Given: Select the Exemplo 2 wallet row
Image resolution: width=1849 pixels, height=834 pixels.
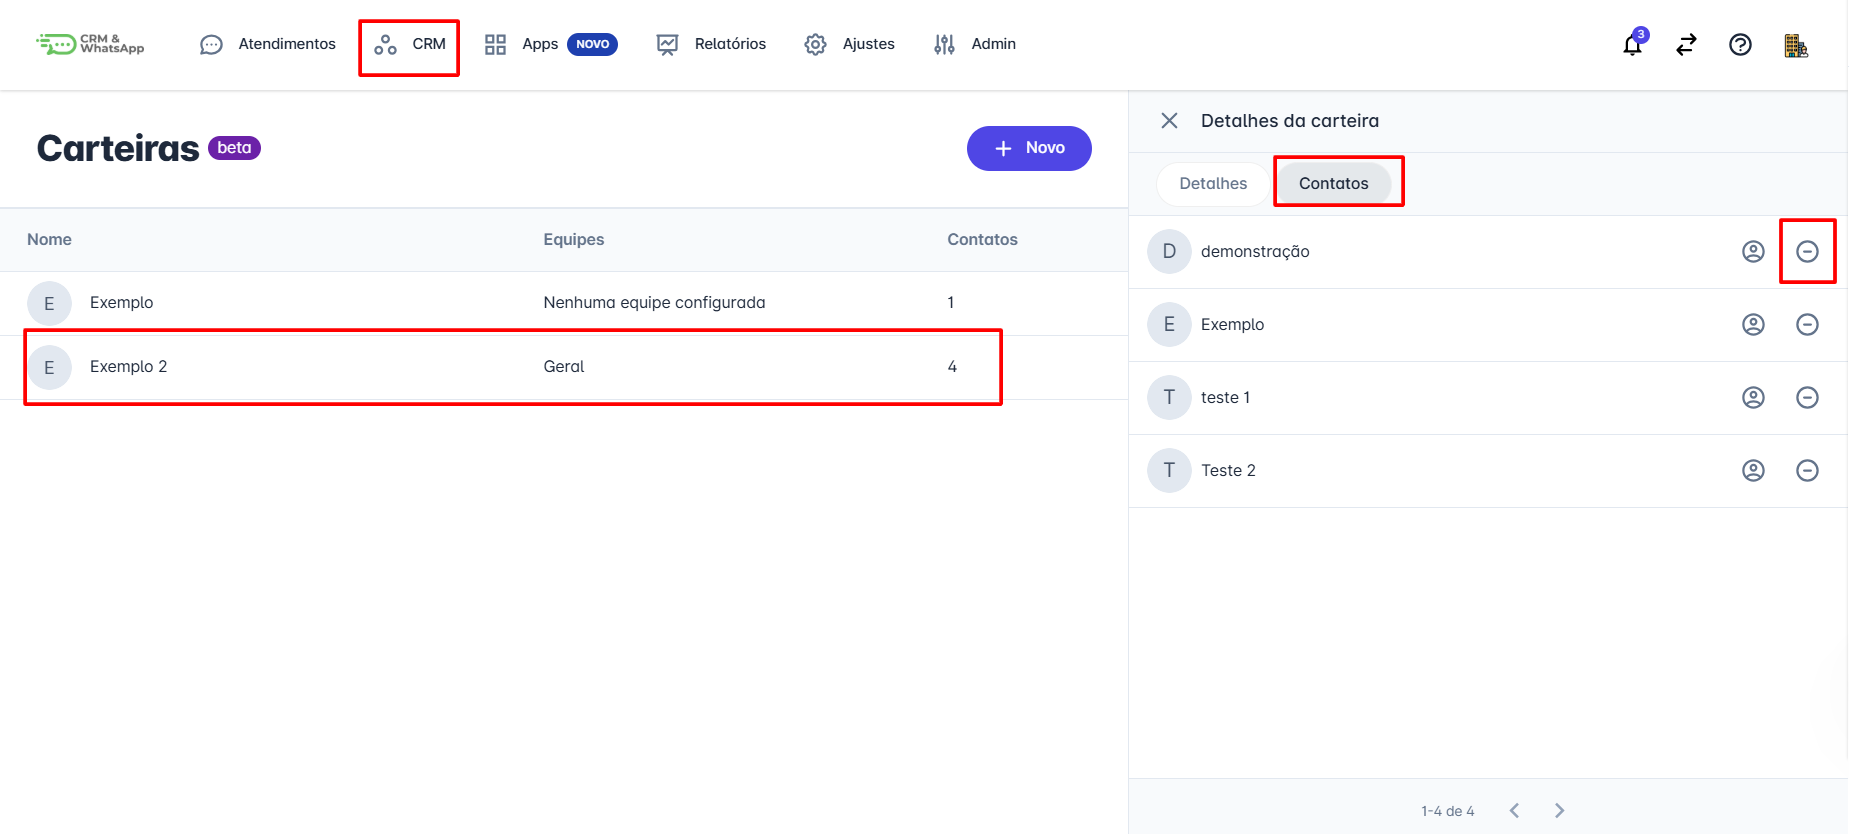Looking at the screenshot, I should (512, 367).
